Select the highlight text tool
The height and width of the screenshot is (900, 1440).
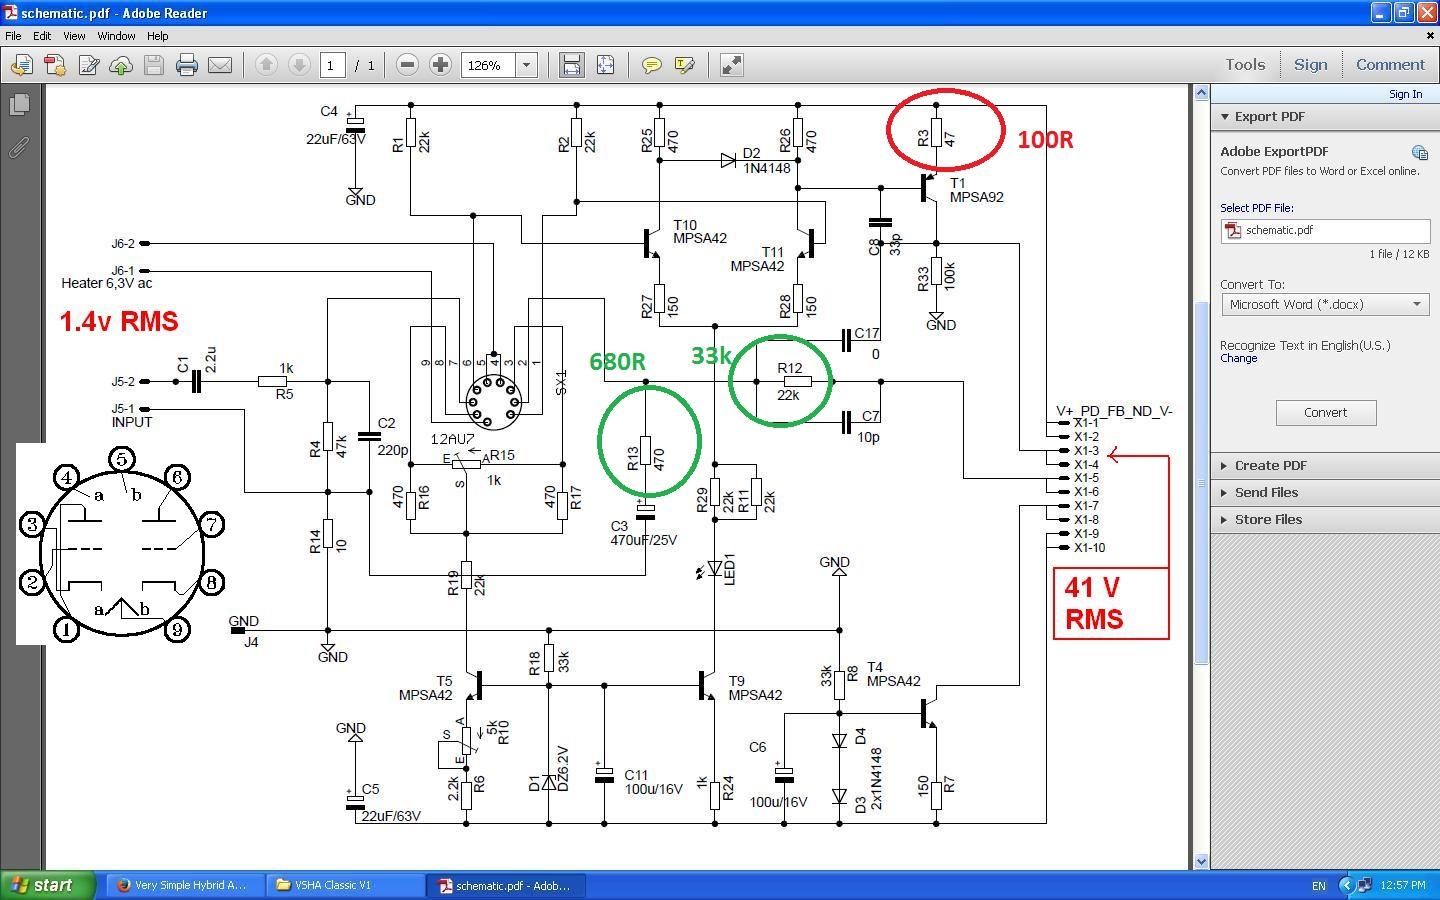click(x=685, y=65)
